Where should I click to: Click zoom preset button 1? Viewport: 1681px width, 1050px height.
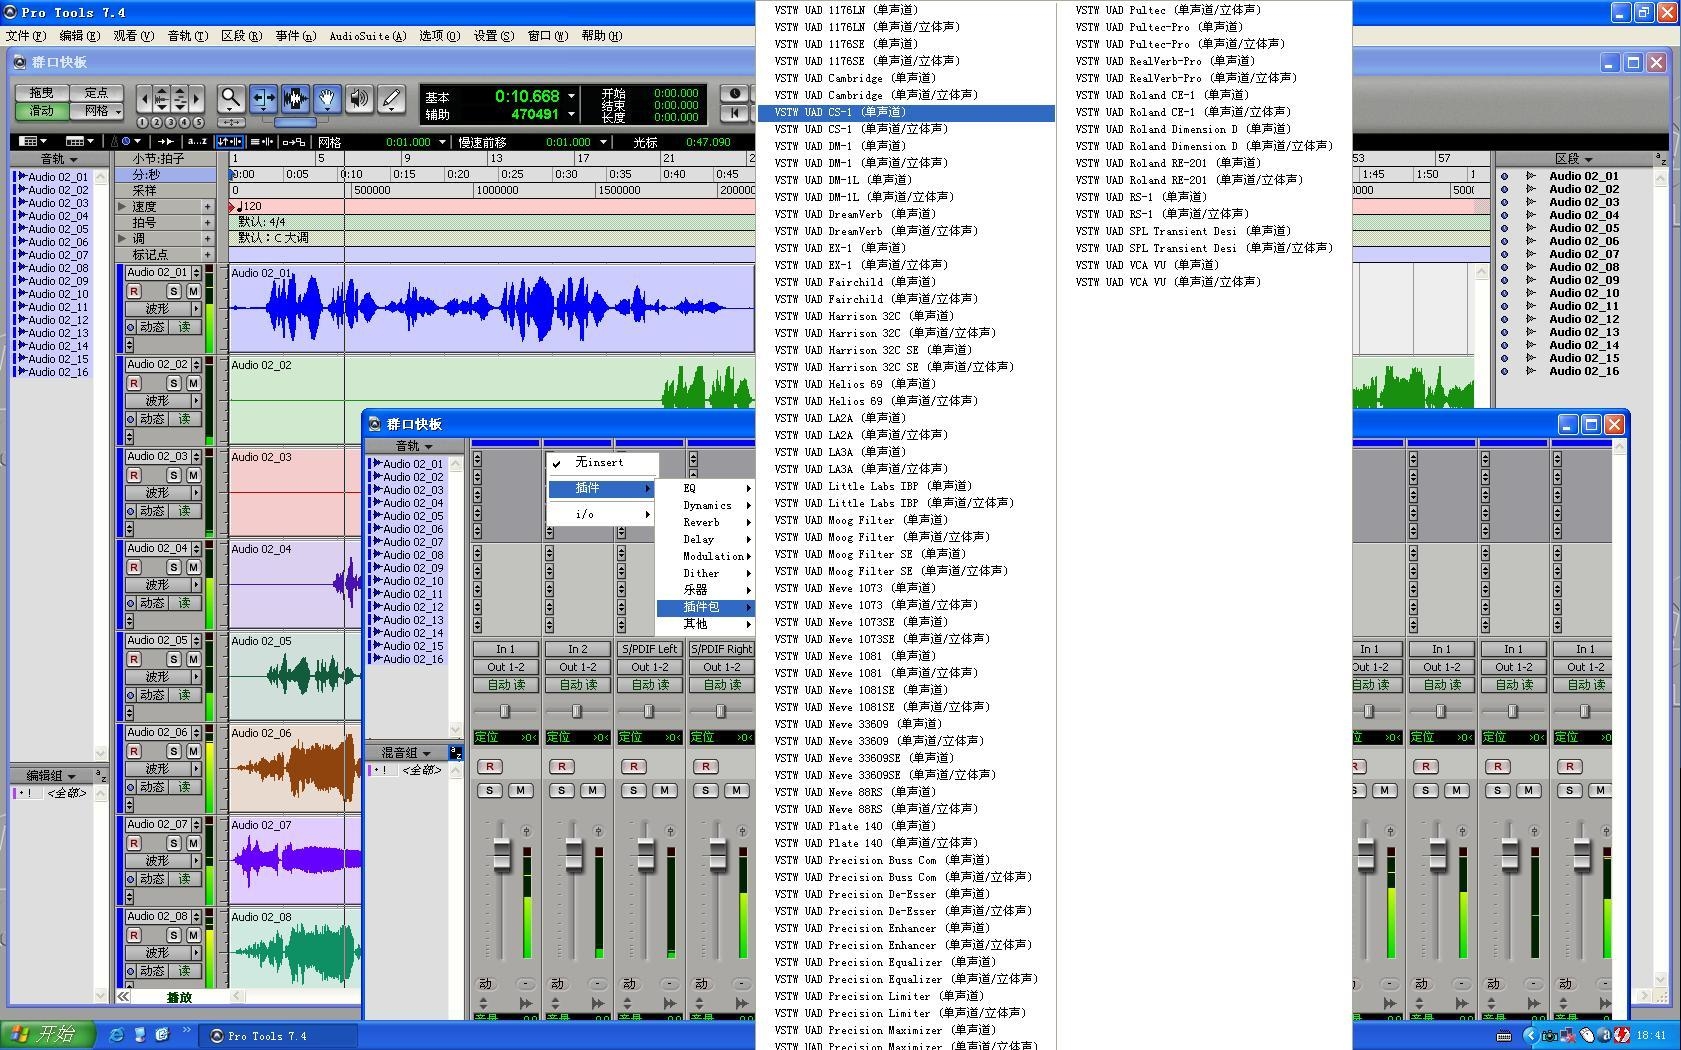[x=143, y=122]
